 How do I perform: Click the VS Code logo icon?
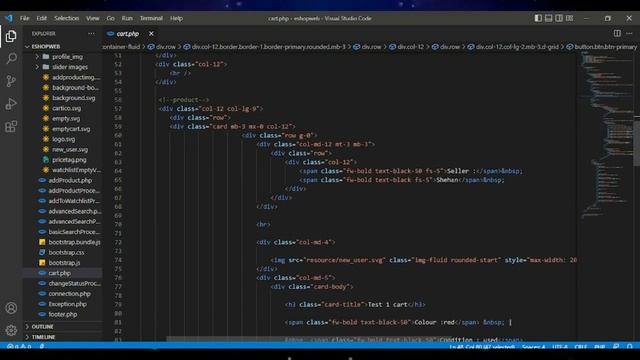(9, 18)
